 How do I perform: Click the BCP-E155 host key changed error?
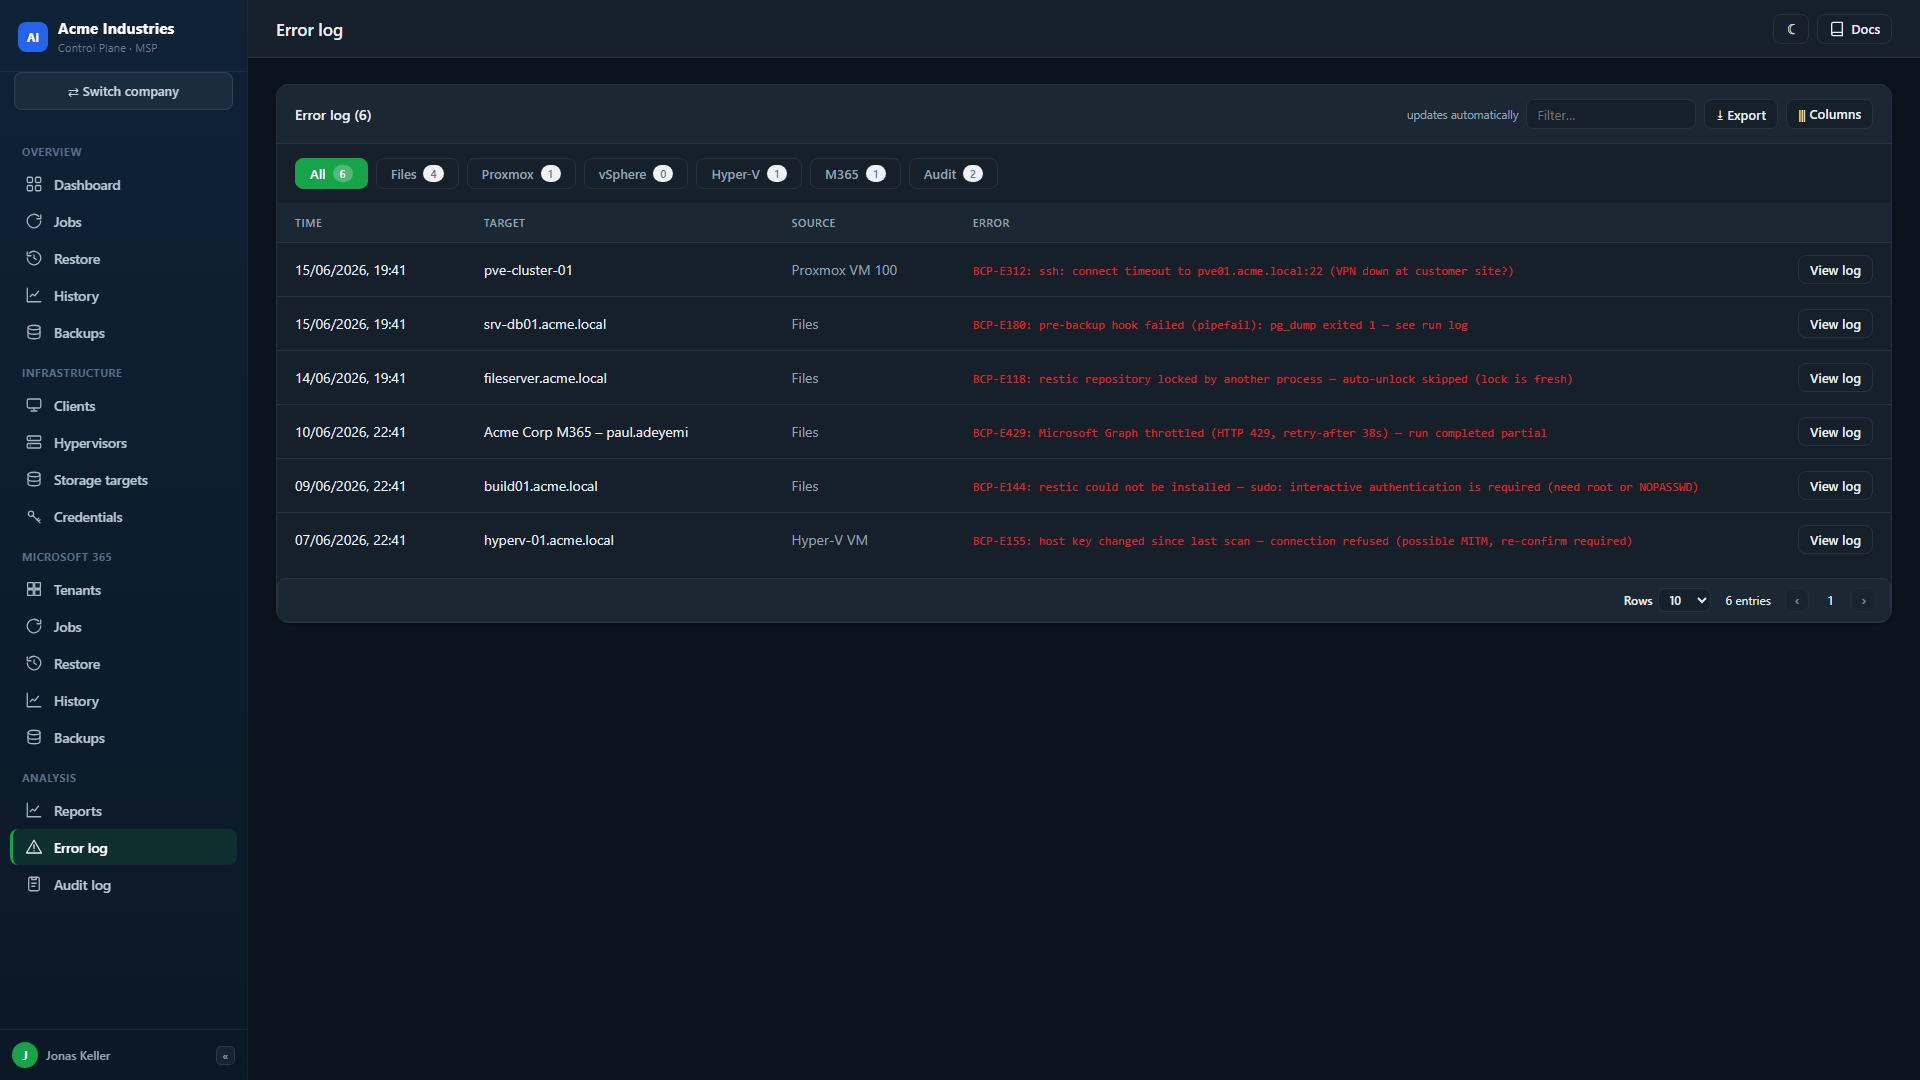1302,541
